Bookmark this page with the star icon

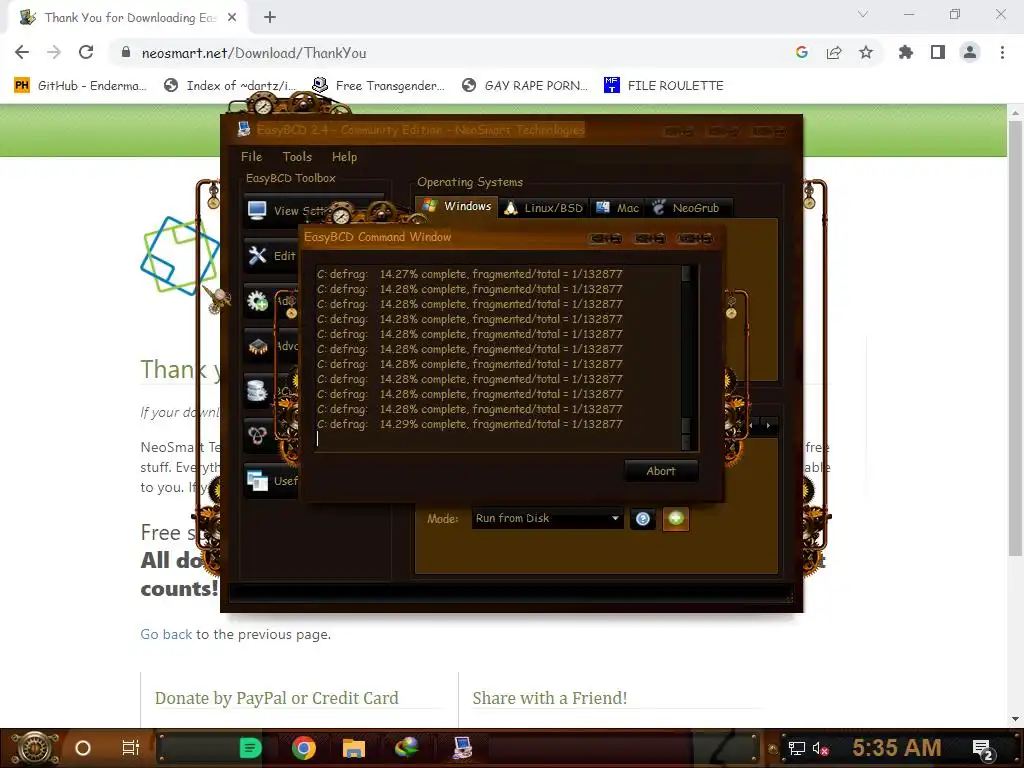pos(866,52)
